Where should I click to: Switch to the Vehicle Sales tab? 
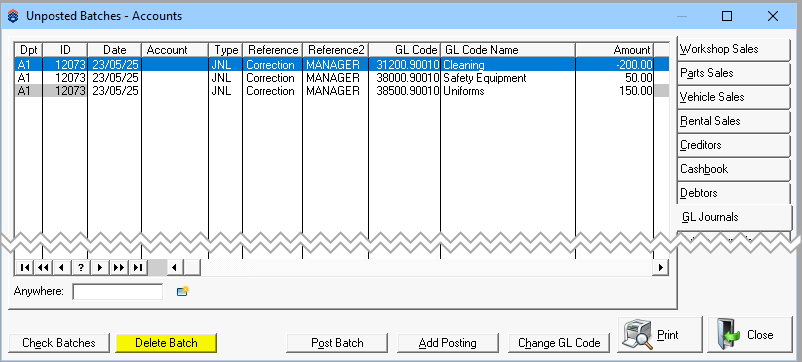coord(733,97)
